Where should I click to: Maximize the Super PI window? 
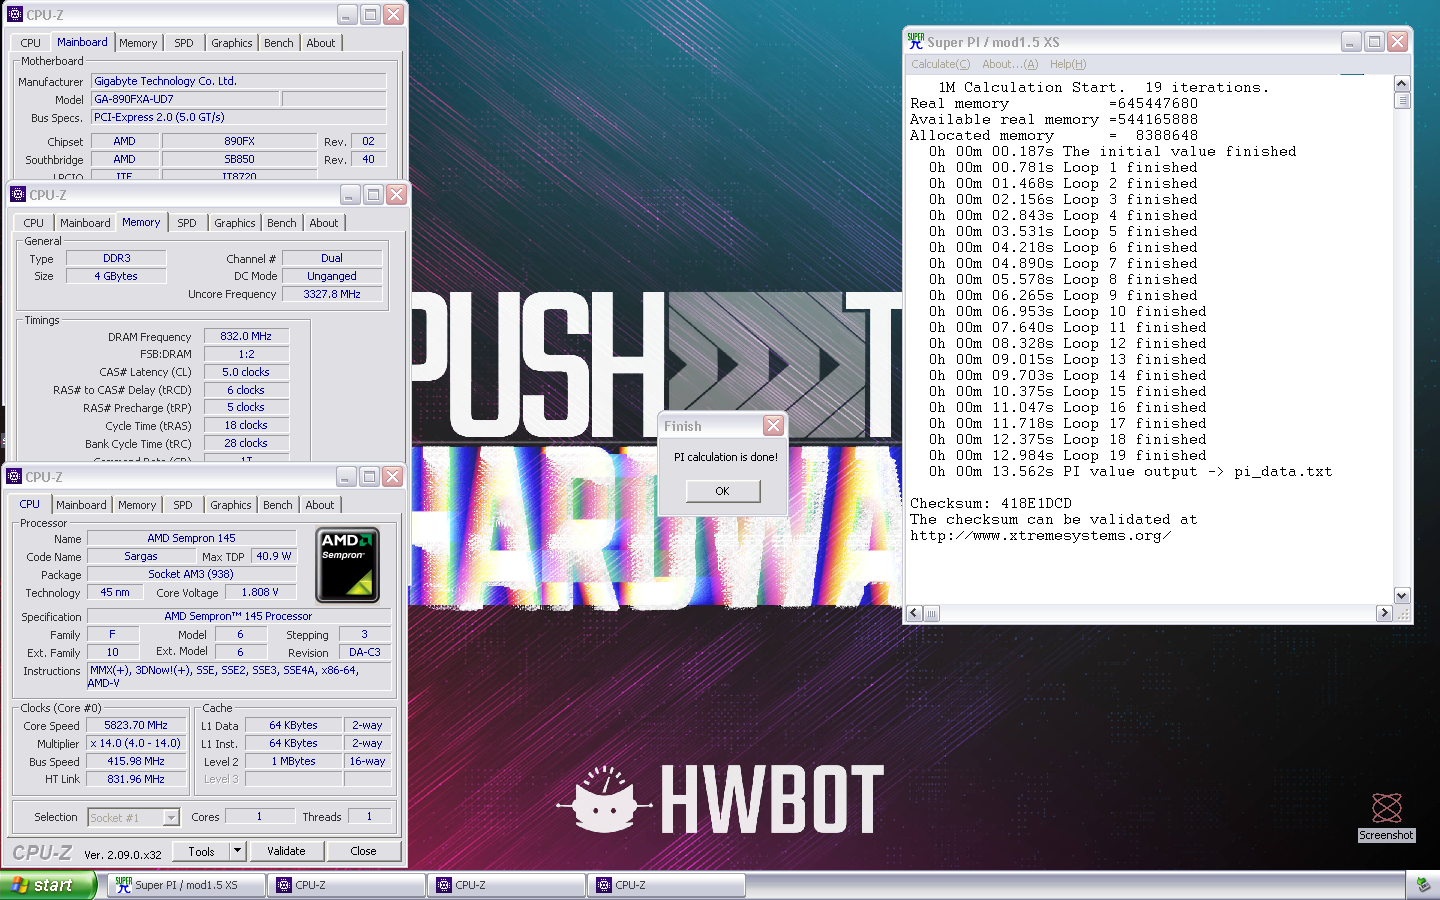1375,41
